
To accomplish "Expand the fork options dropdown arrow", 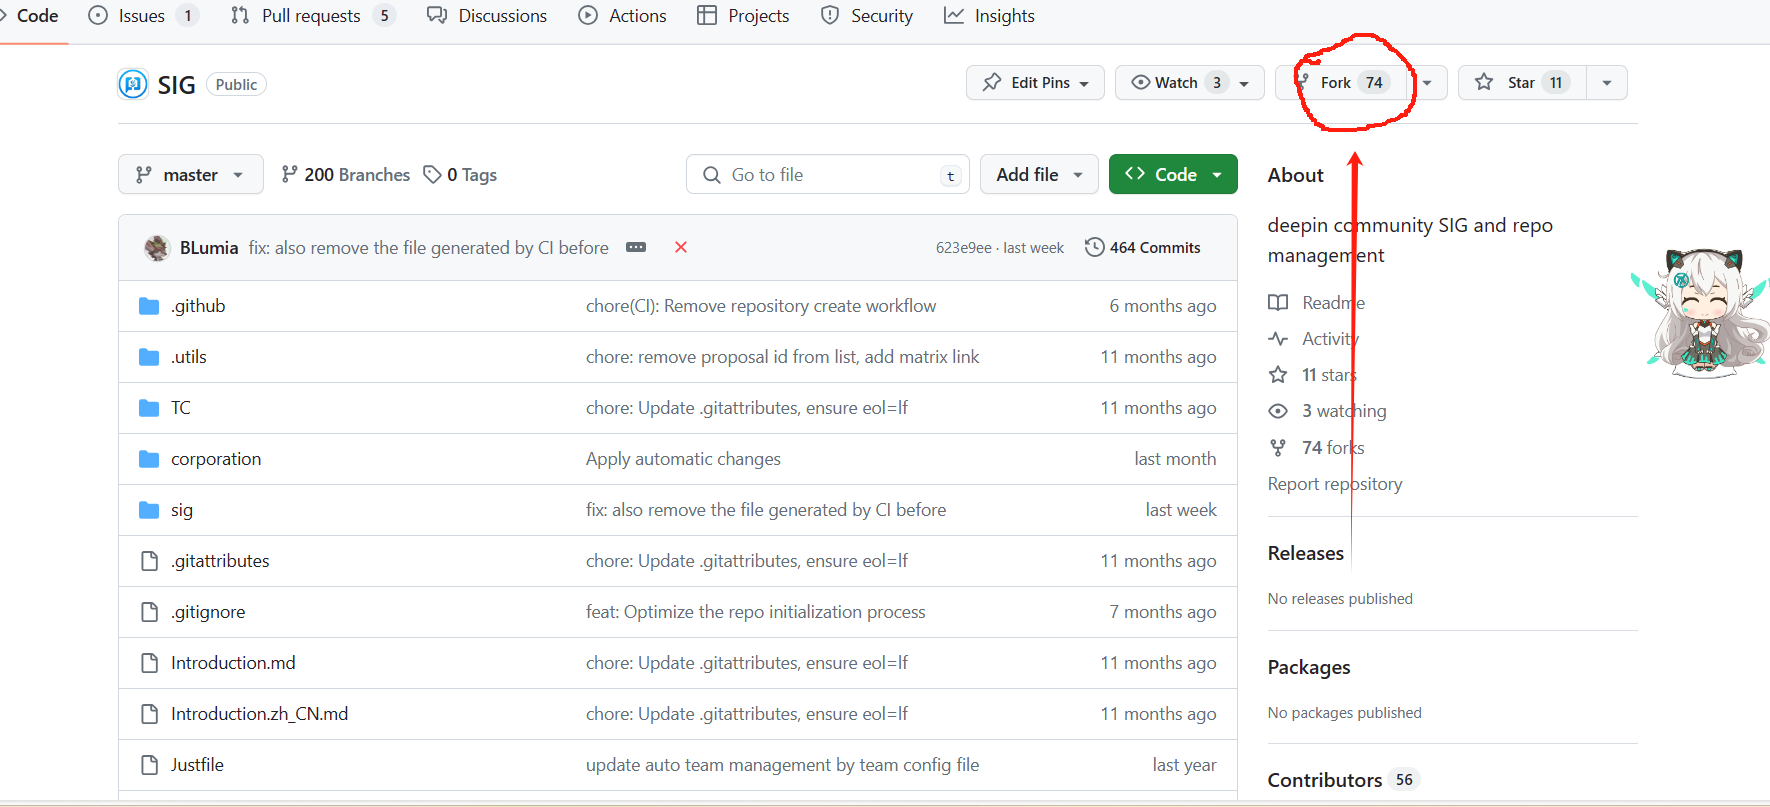I will click(x=1427, y=82).
